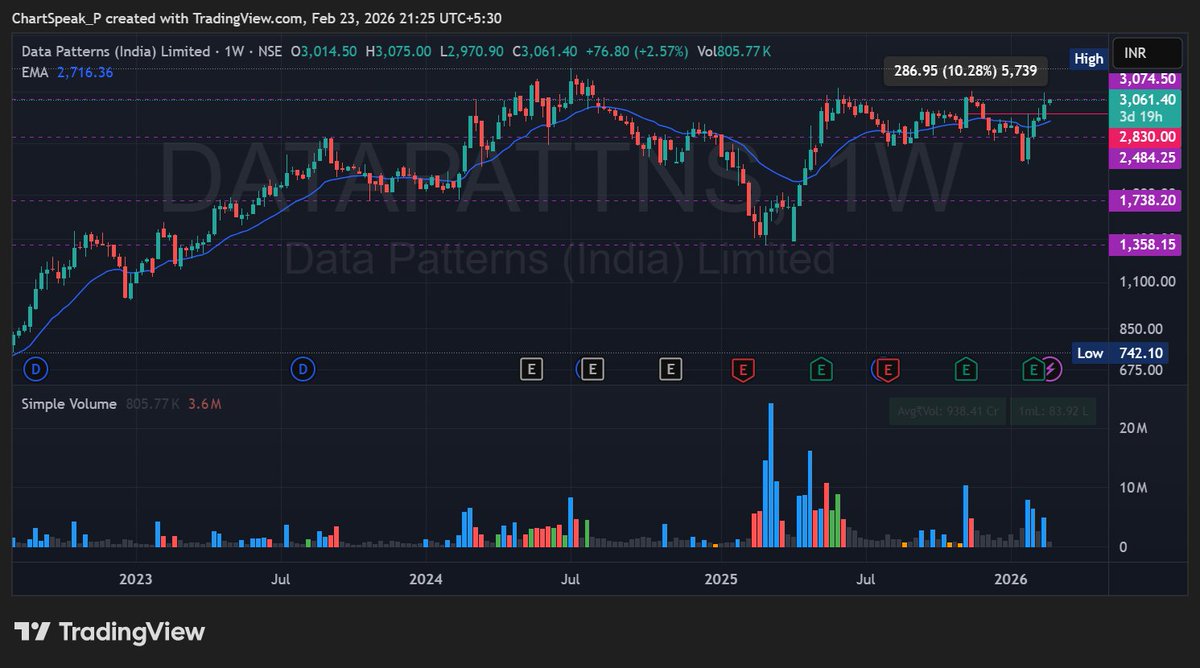Viewport: 1200px width, 668px height.
Task: Open the first white E earnings icon
Action: click(x=531, y=369)
